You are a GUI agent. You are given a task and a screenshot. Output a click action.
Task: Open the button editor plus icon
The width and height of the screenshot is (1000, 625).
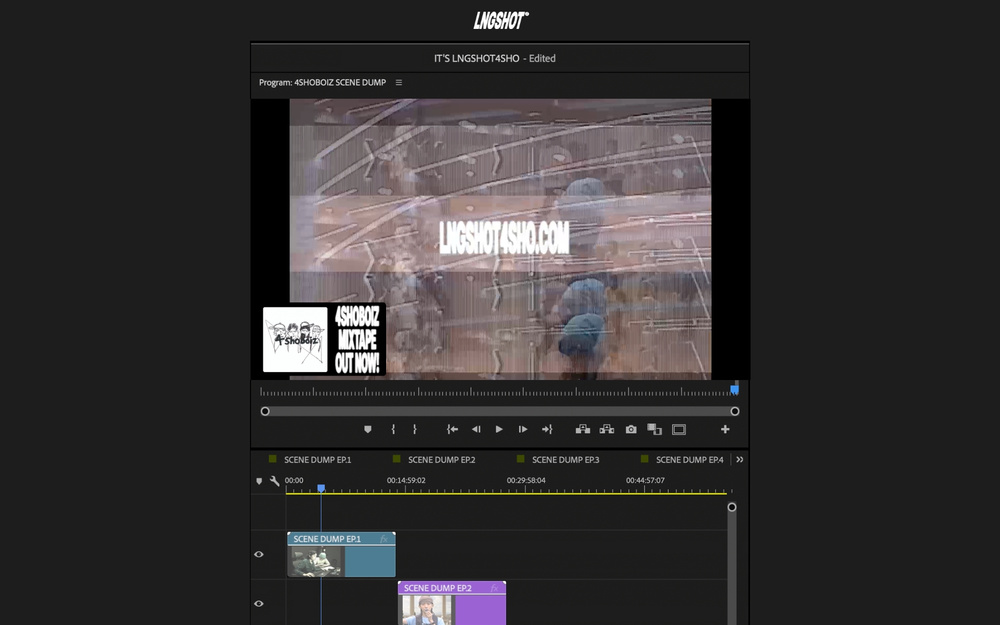[725, 429]
